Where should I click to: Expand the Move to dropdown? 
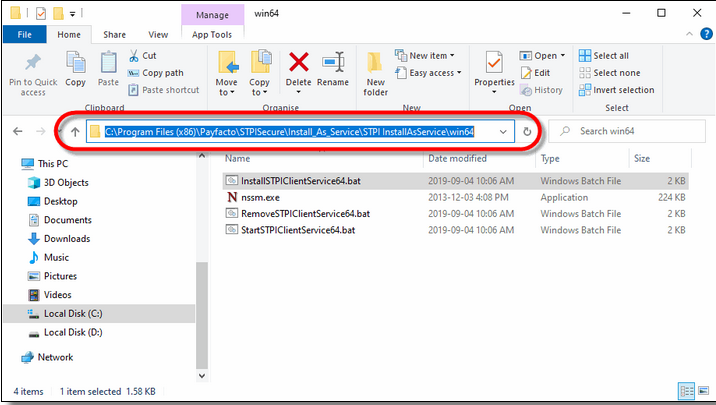coord(227,93)
